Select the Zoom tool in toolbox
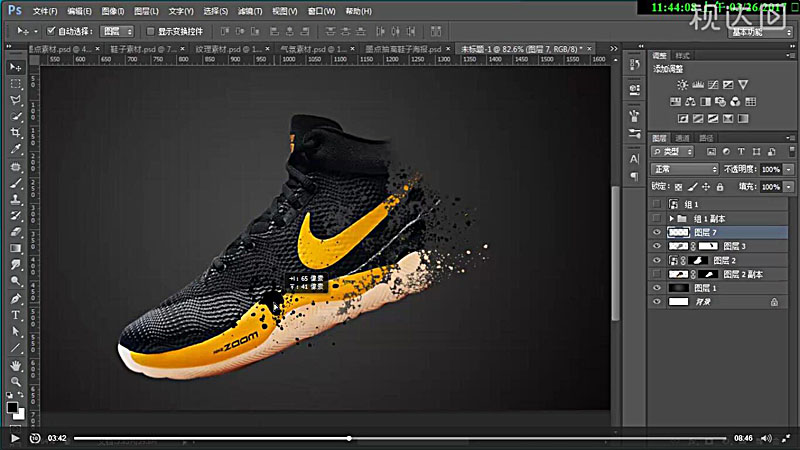 coord(16,382)
